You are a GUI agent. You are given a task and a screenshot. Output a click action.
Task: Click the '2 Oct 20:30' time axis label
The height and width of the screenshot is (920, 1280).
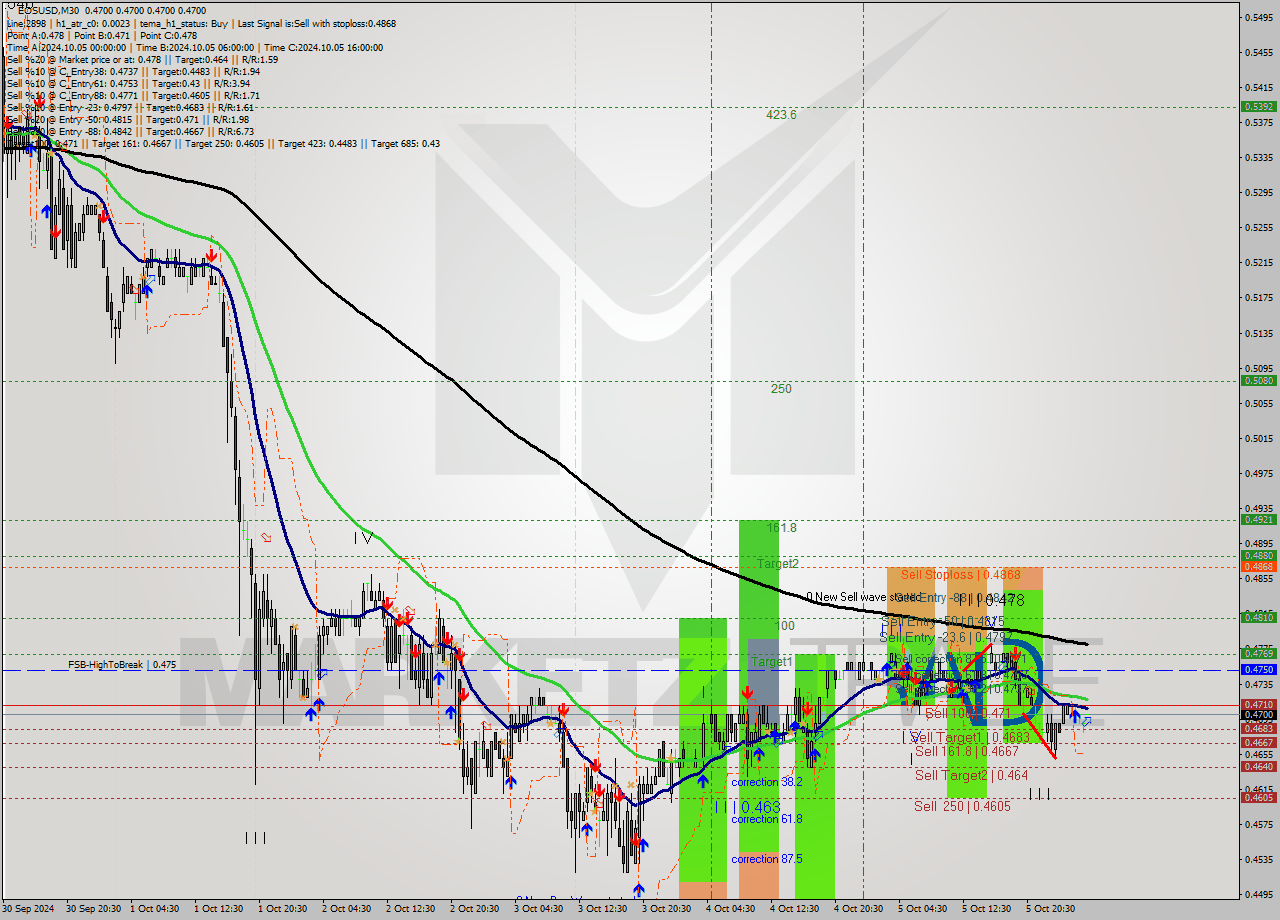click(x=475, y=909)
